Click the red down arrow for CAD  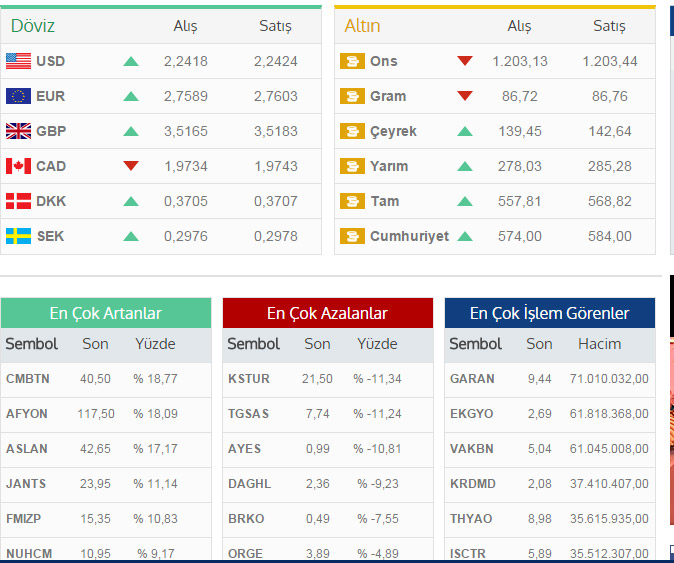coord(131,166)
